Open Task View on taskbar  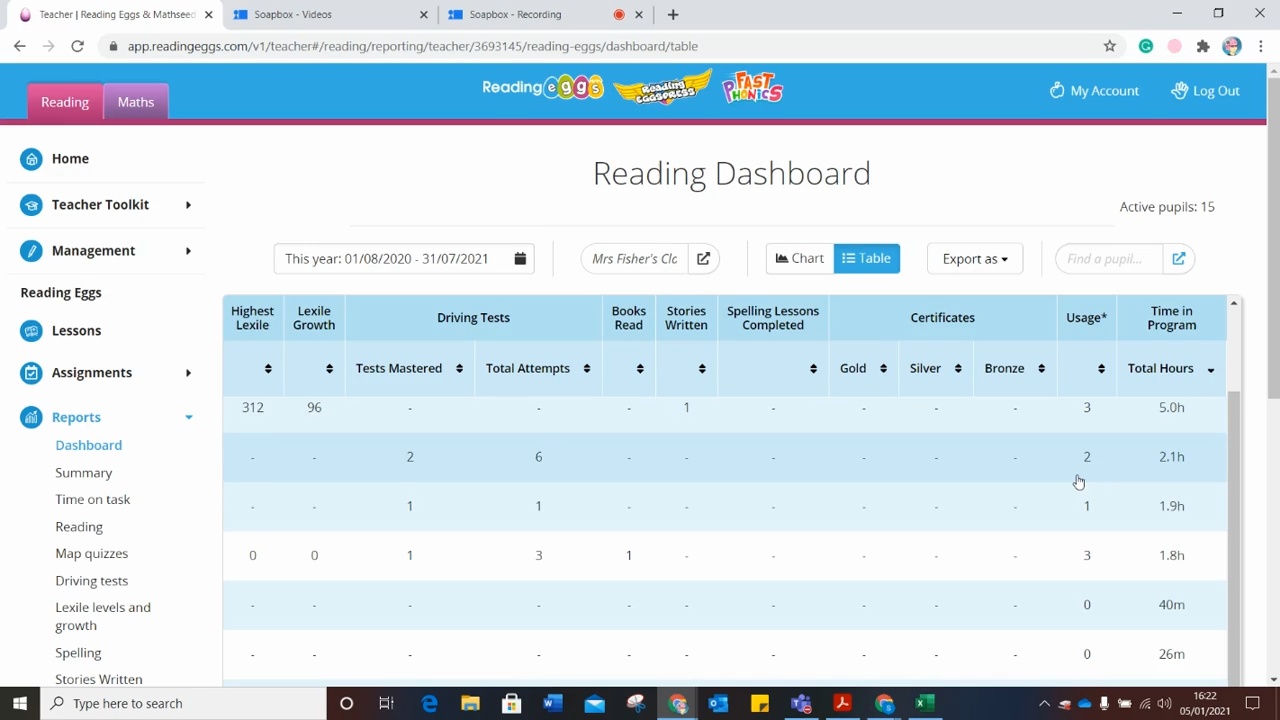[x=386, y=703]
